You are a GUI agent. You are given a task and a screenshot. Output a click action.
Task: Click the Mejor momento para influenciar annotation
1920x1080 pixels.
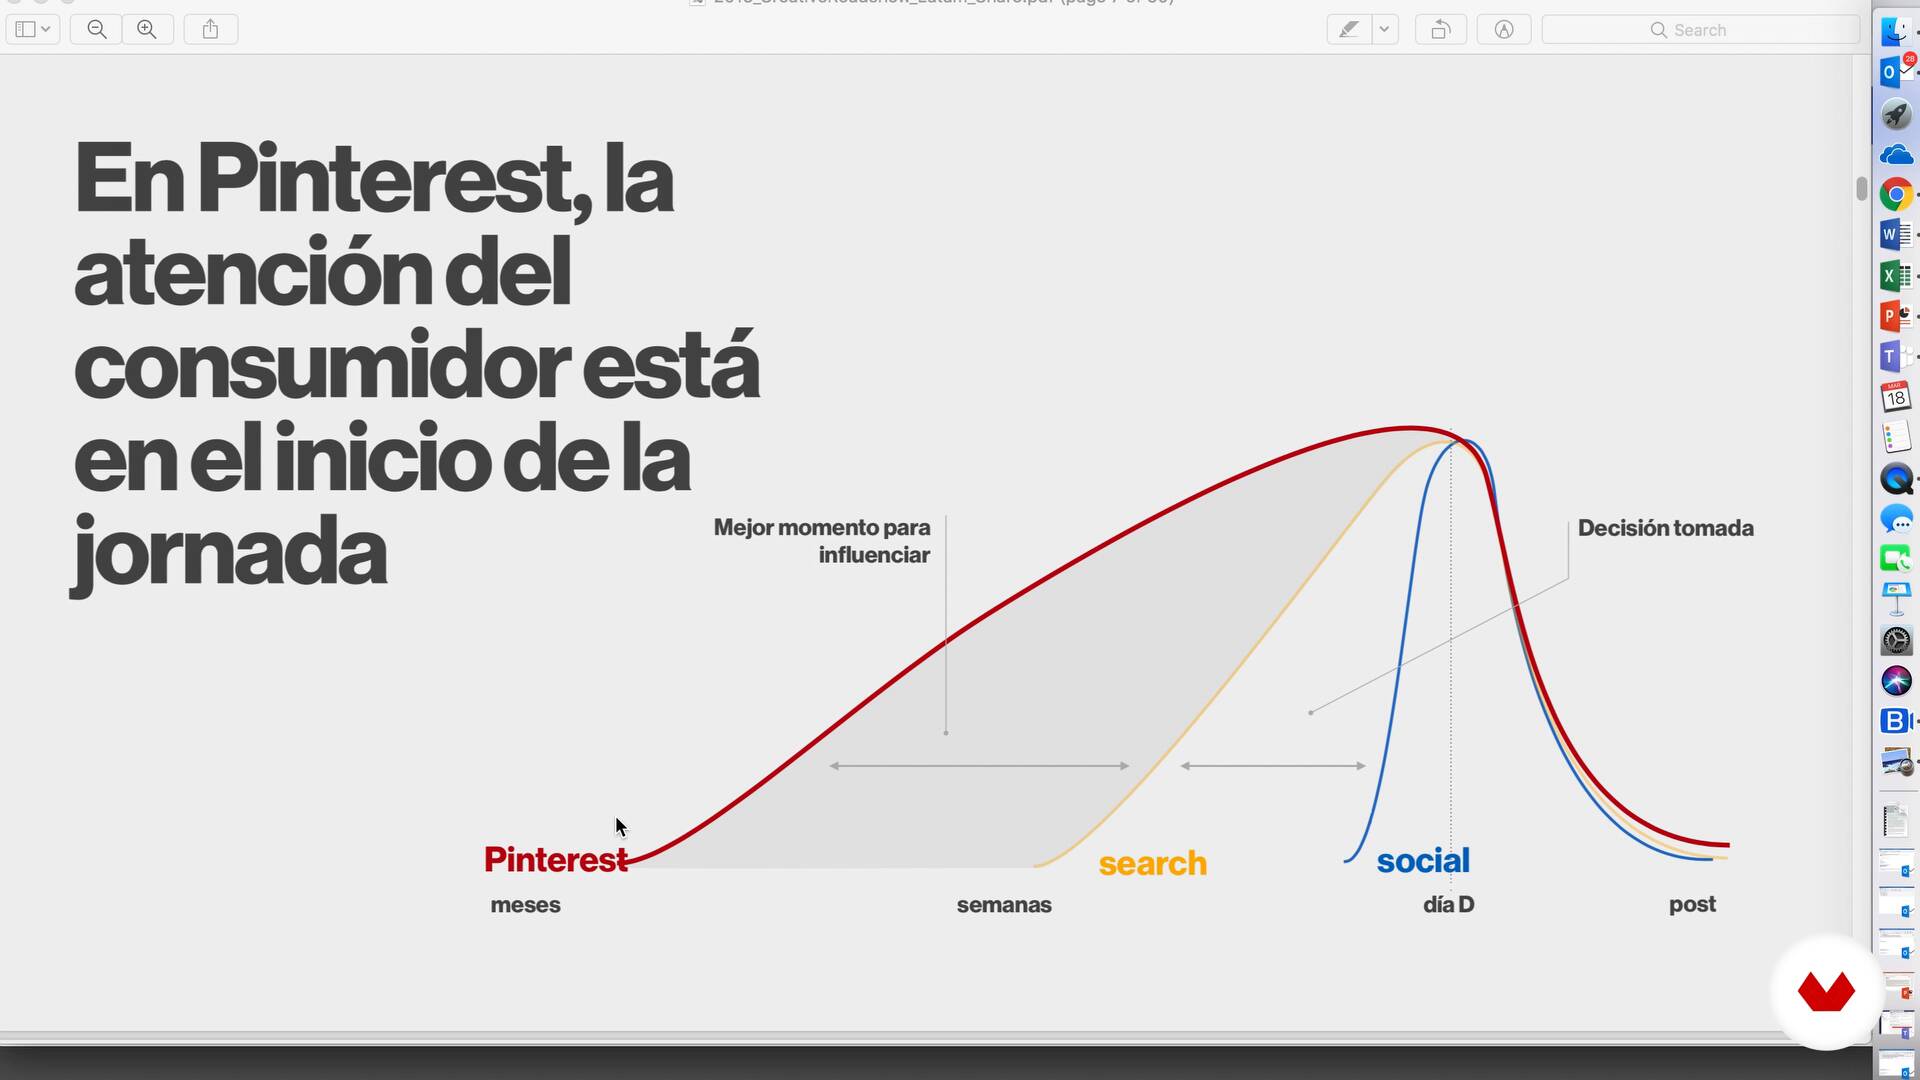tap(822, 541)
